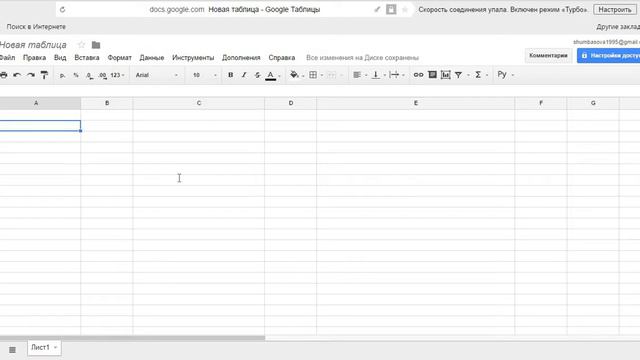The height and width of the screenshot is (360, 640).
Task: Open the Вставка menu
Action: 87,58
